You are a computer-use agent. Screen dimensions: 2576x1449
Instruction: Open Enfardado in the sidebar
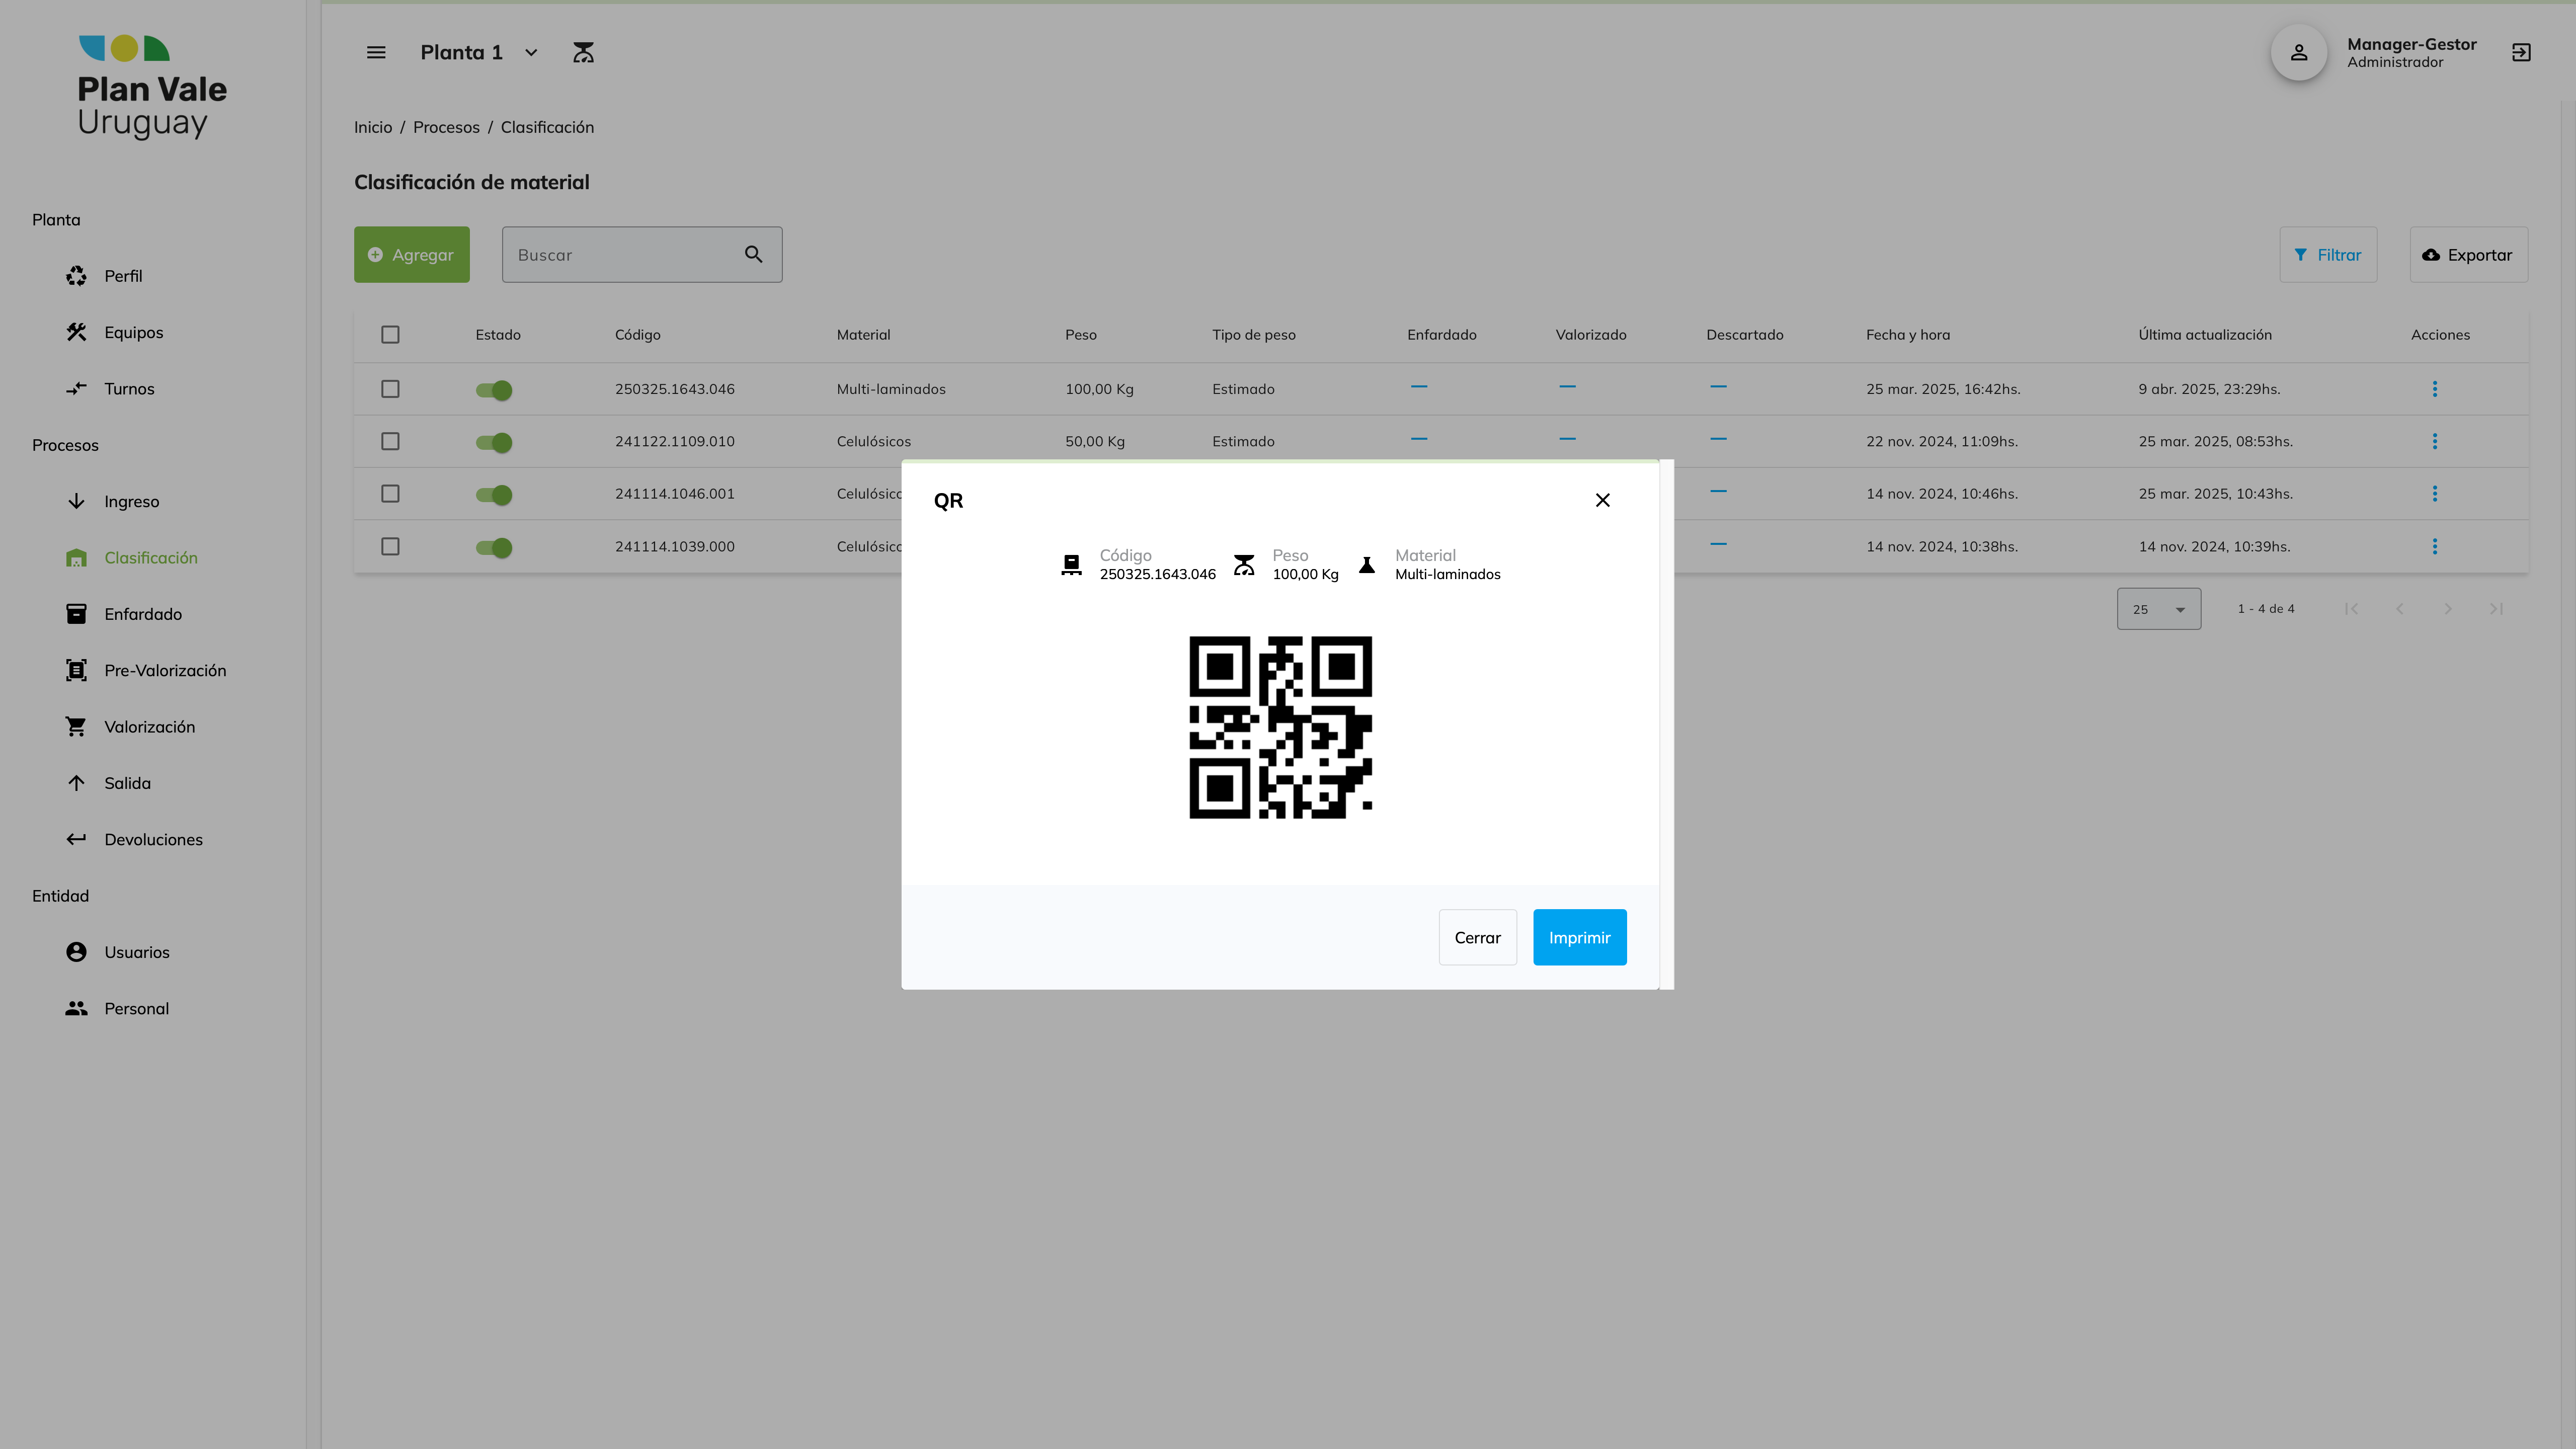pyautogui.click(x=143, y=614)
